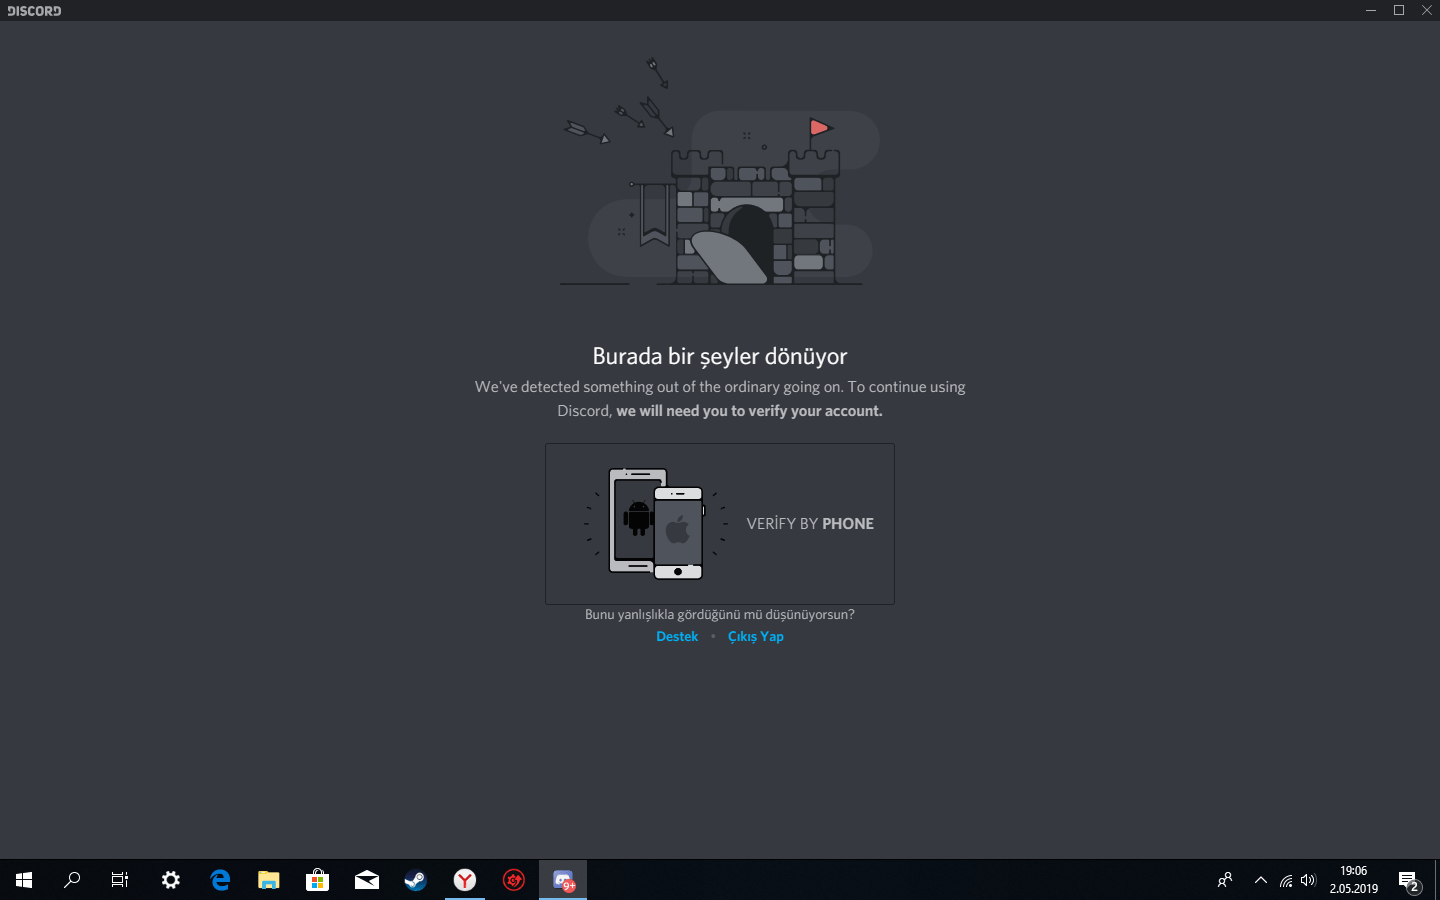Open taskbar search magnifier

72,880
